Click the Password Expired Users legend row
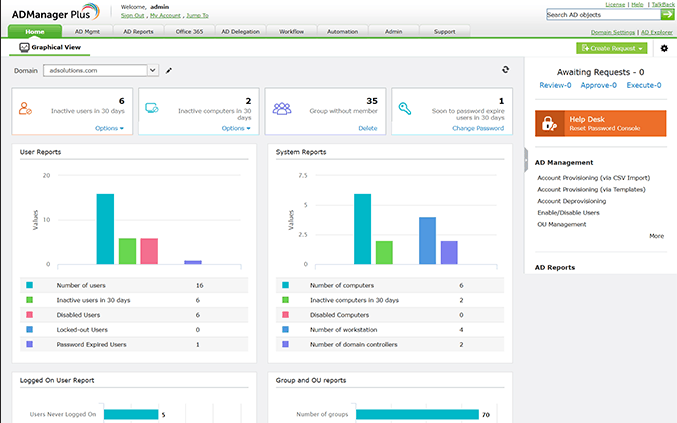Viewport: 677px width, 423px height. tap(134, 344)
